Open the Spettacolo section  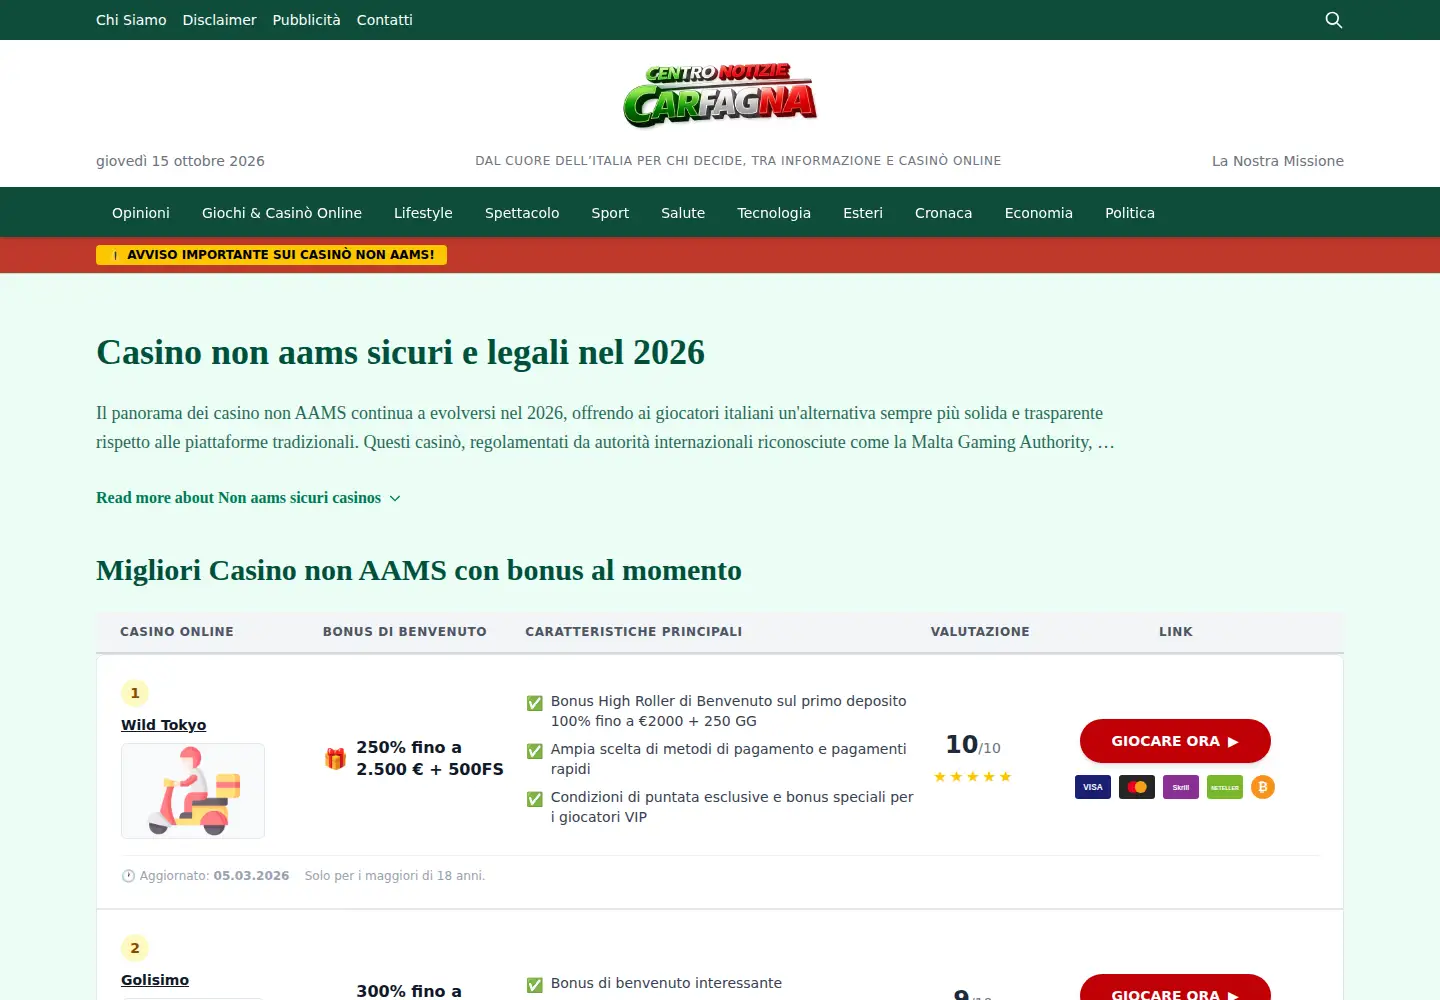(x=522, y=213)
